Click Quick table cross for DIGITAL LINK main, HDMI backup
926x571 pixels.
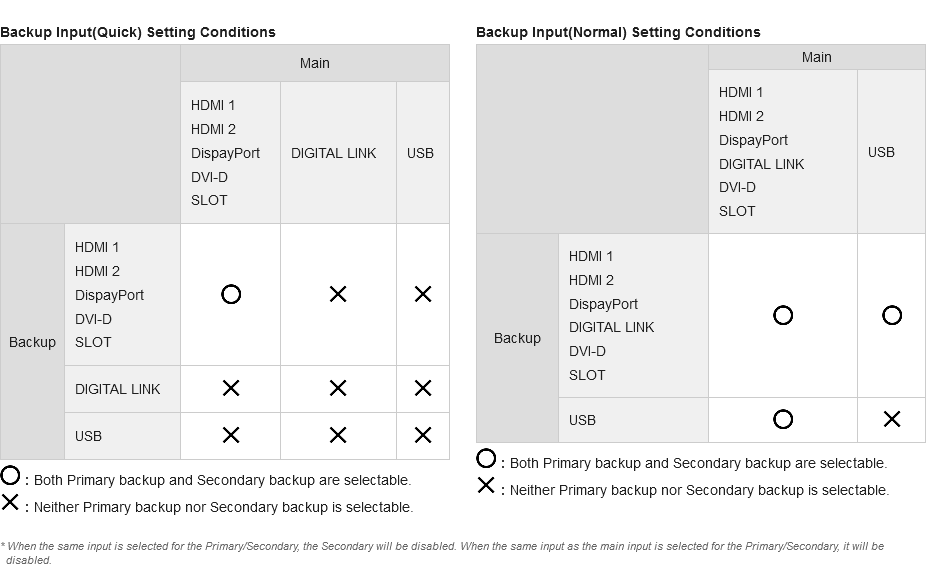[x=338, y=294]
